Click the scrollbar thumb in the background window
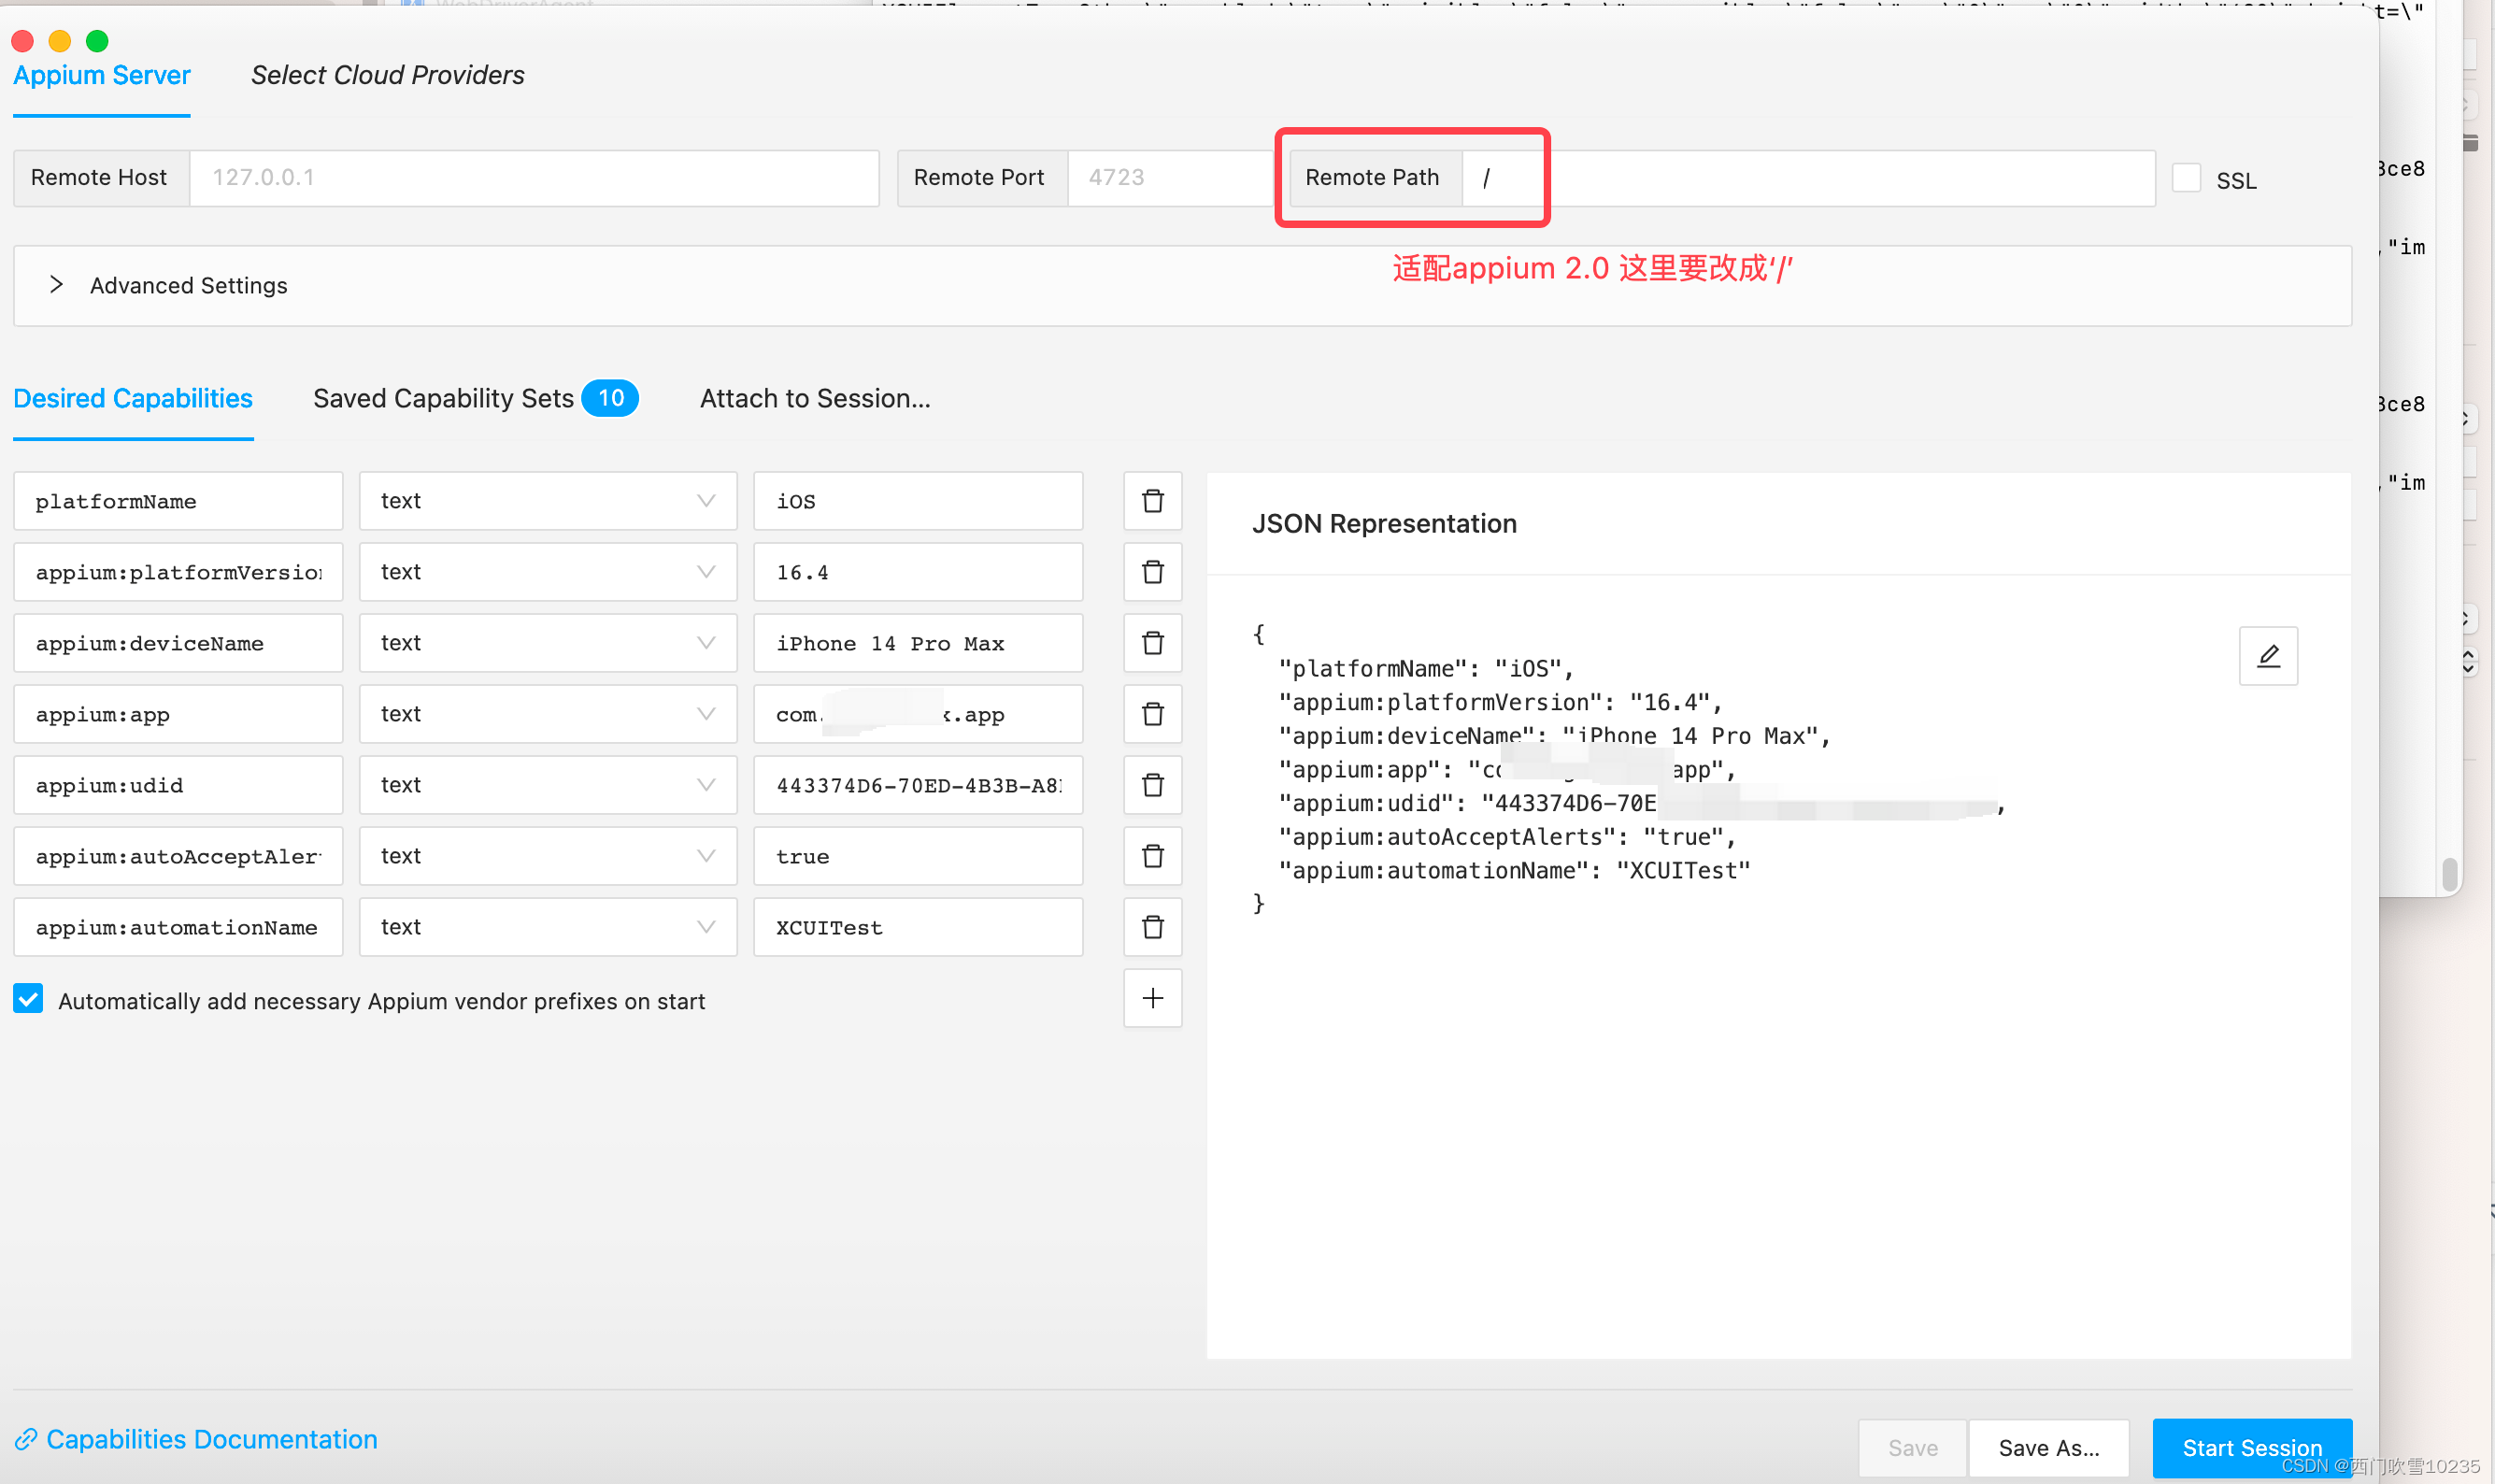This screenshot has width=2495, height=1484. pyautogui.click(x=2449, y=874)
